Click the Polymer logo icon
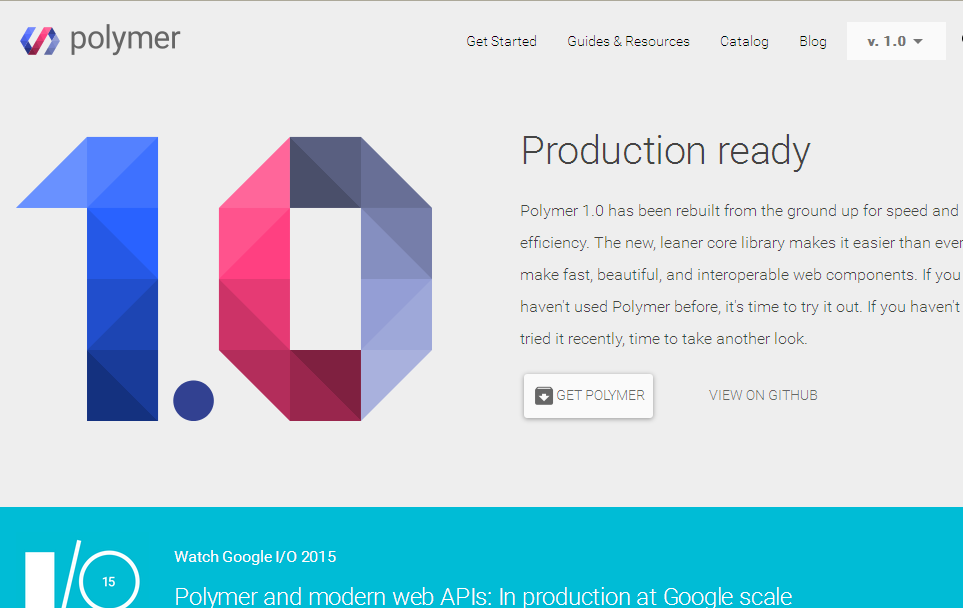963x608 pixels. pyautogui.click(x=40, y=41)
